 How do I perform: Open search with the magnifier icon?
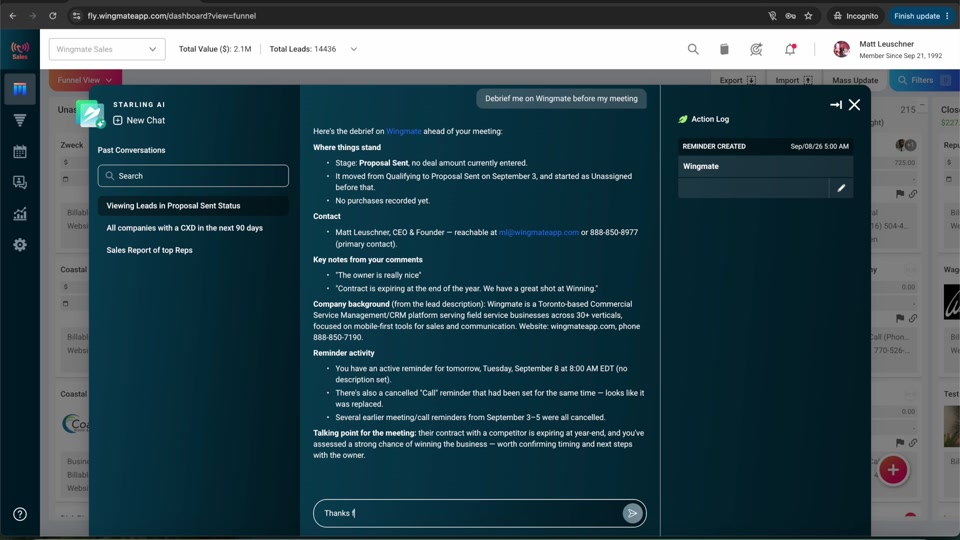coord(692,49)
